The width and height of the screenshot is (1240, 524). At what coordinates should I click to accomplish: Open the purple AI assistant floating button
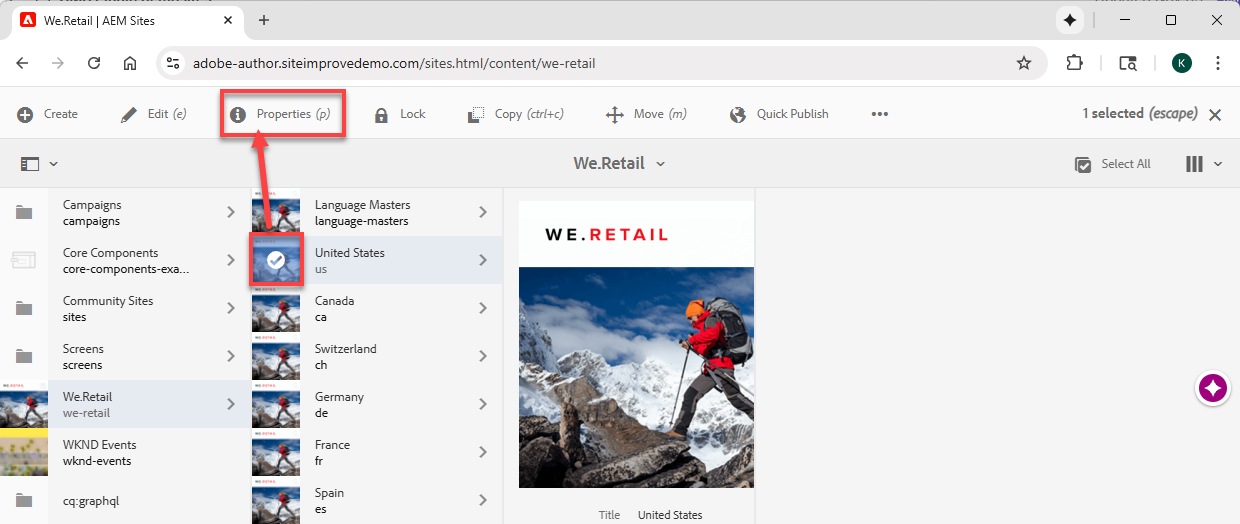coord(1213,388)
